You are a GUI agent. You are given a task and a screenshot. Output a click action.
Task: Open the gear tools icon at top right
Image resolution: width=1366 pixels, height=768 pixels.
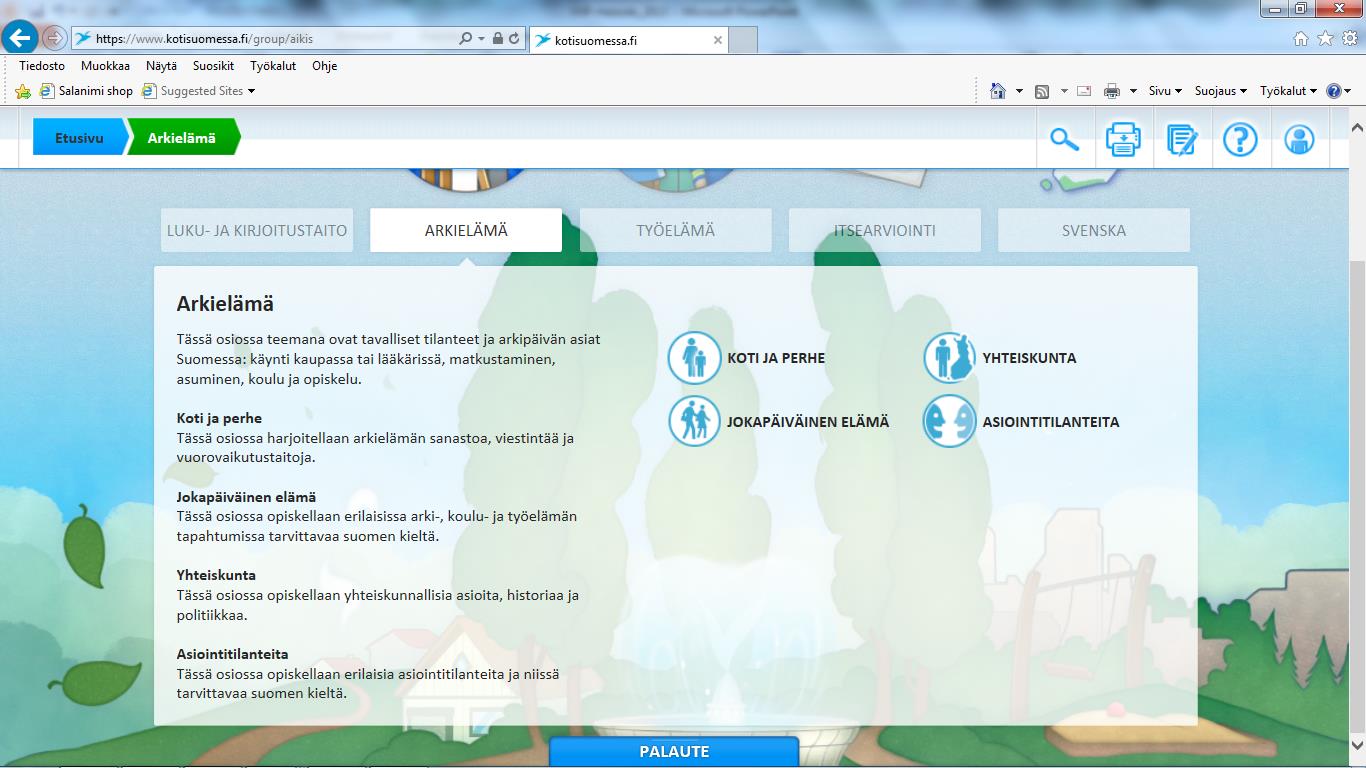coord(1349,39)
